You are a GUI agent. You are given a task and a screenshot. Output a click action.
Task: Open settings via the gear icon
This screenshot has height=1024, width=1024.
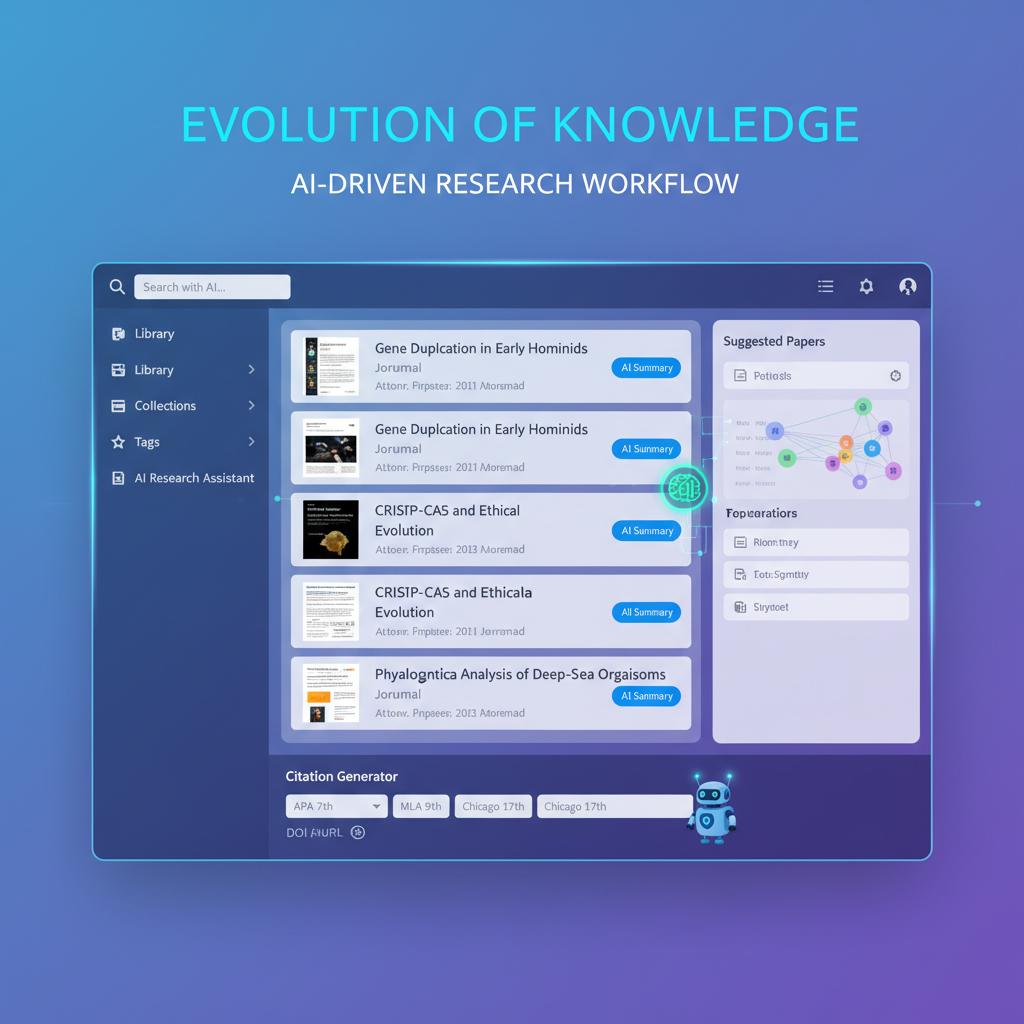[866, 287]
